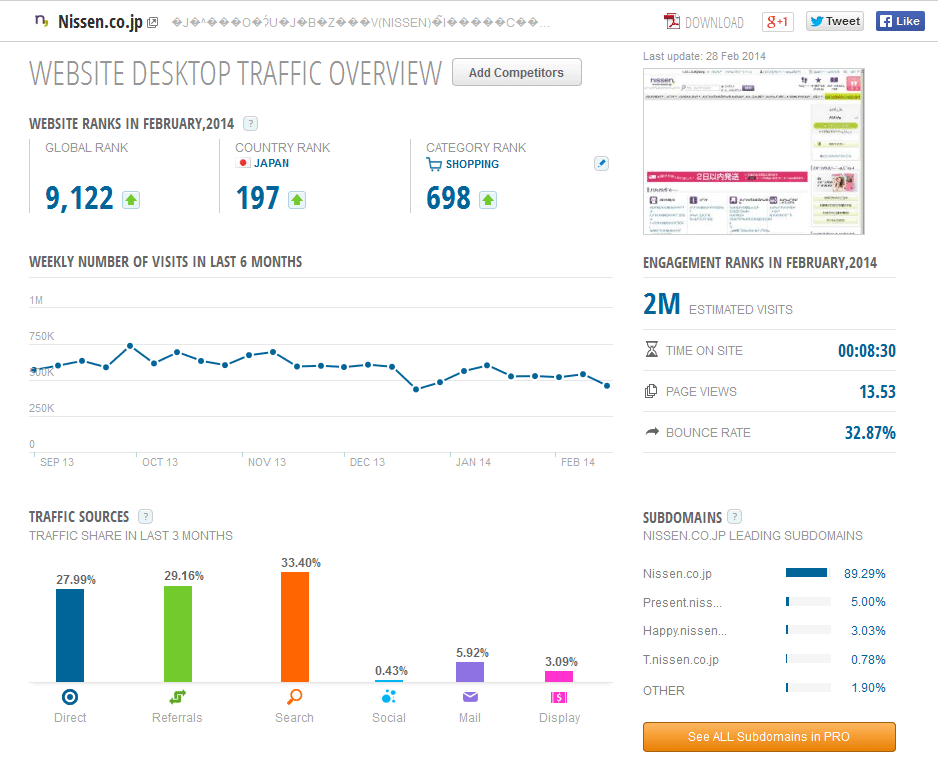Click the Display dollar icon
Viewport: 938px width, 765px height.
pyautogui.click(x=559, y=697)
